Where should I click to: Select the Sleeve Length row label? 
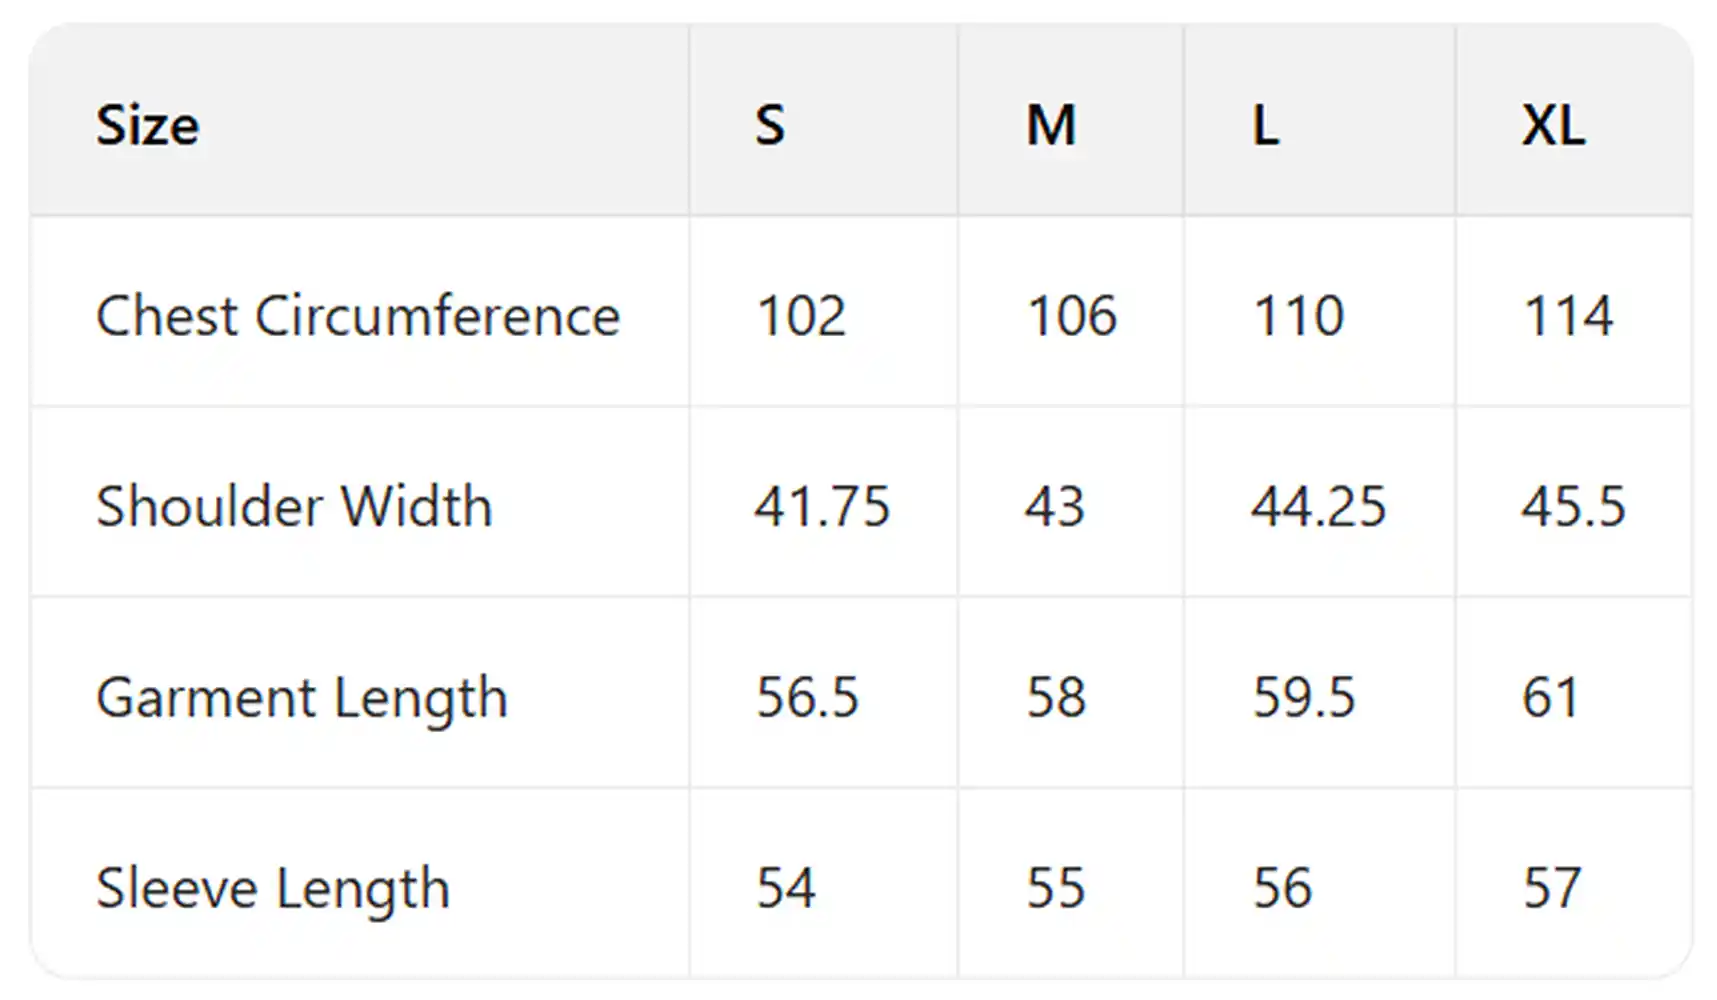click(x=272, y=888)
